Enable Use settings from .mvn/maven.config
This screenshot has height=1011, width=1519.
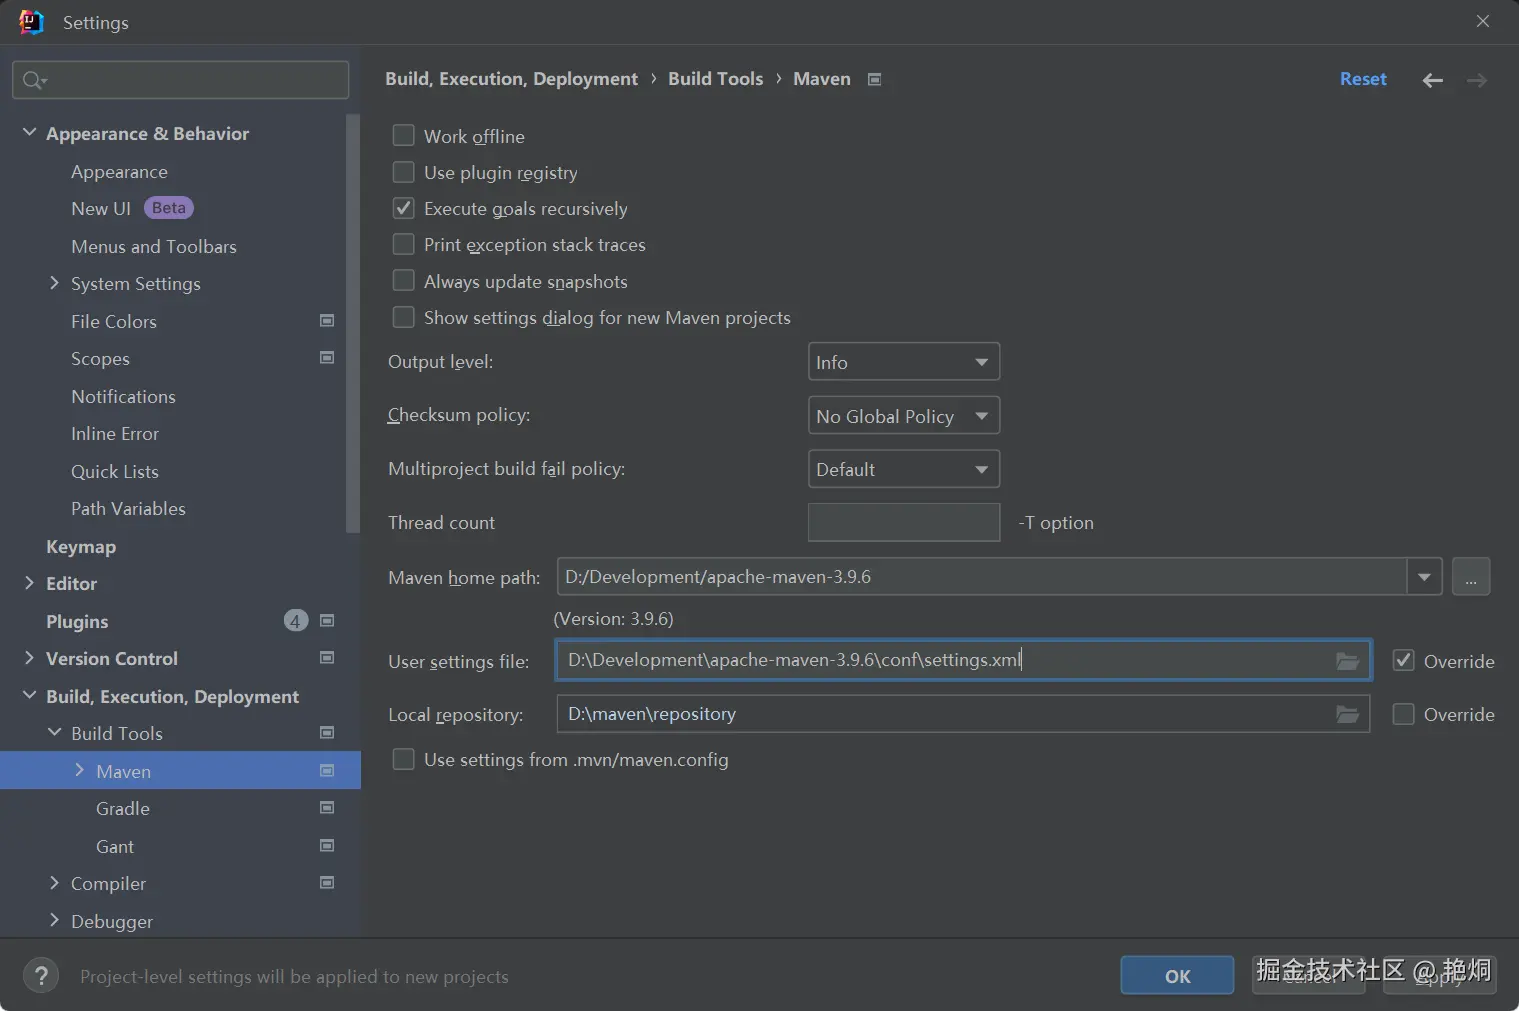[404, 759]
